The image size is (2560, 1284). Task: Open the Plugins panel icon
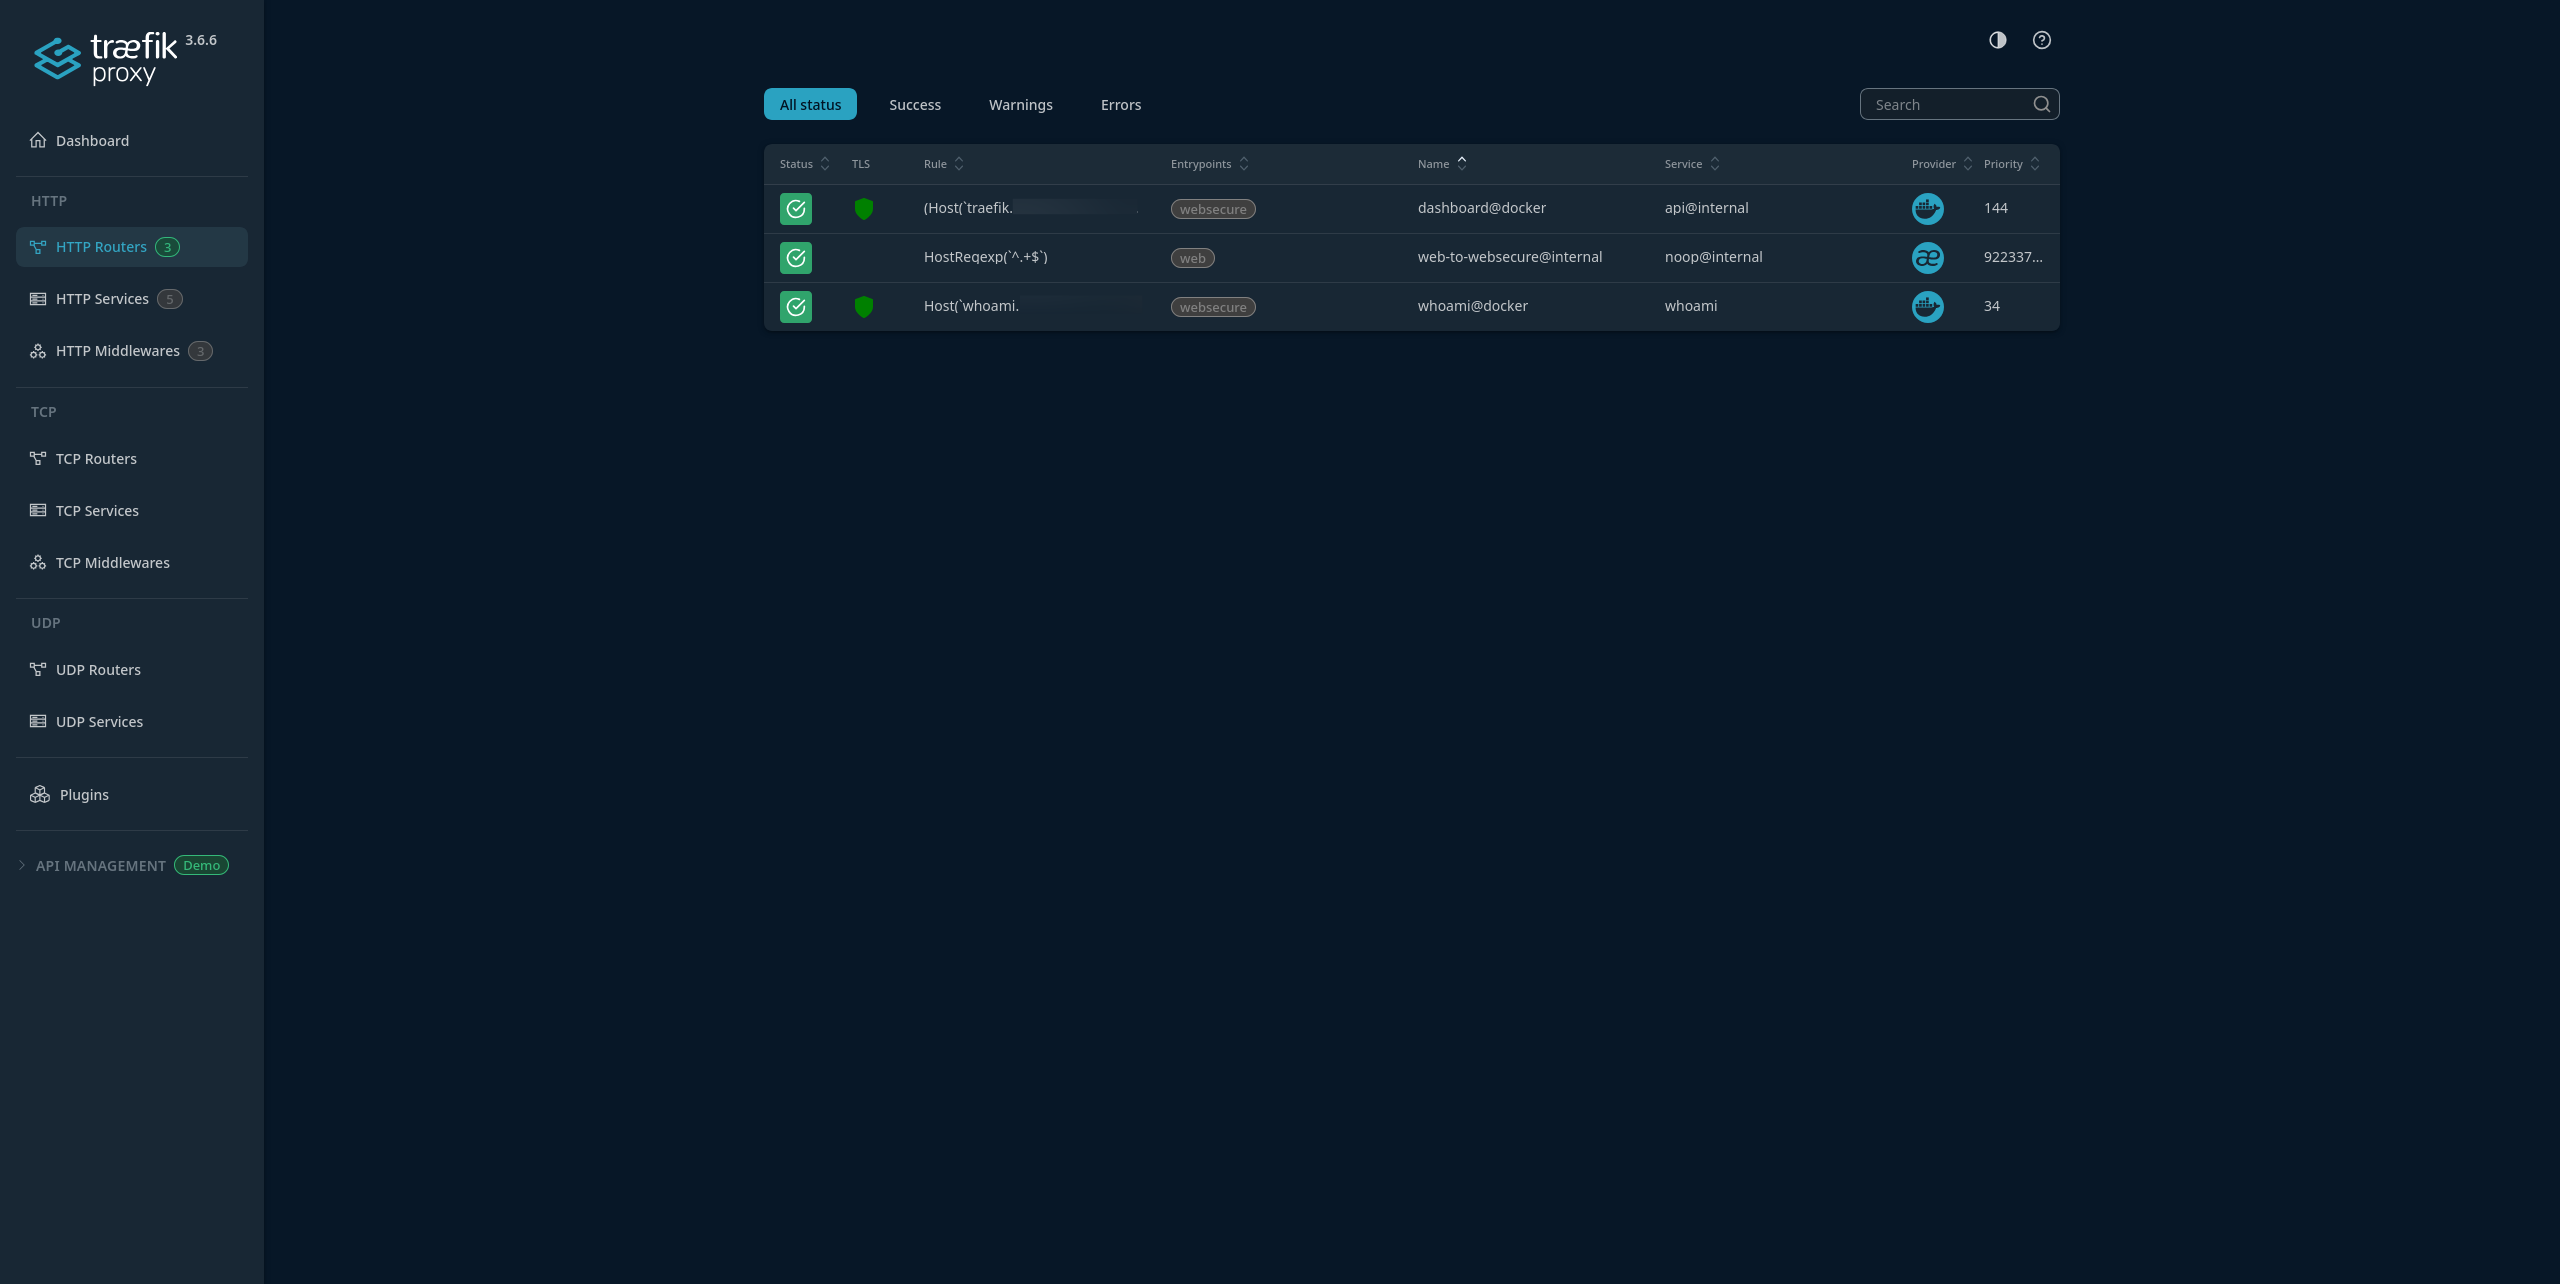(x=40, y=794)
